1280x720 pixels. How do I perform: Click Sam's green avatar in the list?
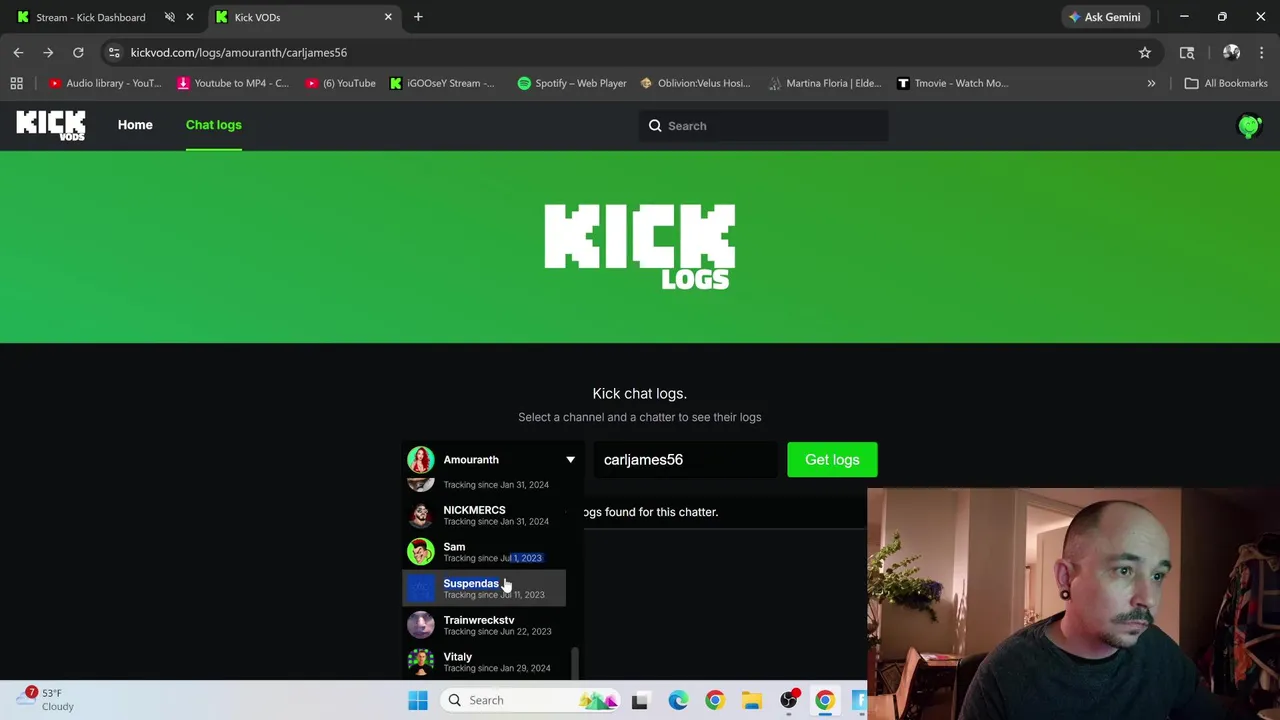pyautogui.click(x=421, y=552)
